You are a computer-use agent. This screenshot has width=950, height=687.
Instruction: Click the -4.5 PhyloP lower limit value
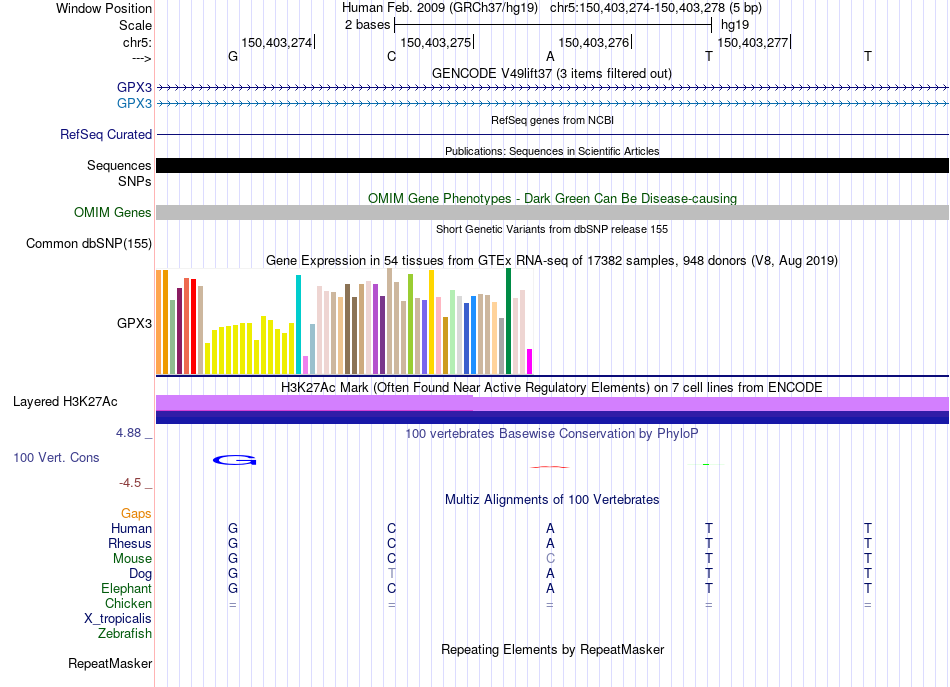130,483
